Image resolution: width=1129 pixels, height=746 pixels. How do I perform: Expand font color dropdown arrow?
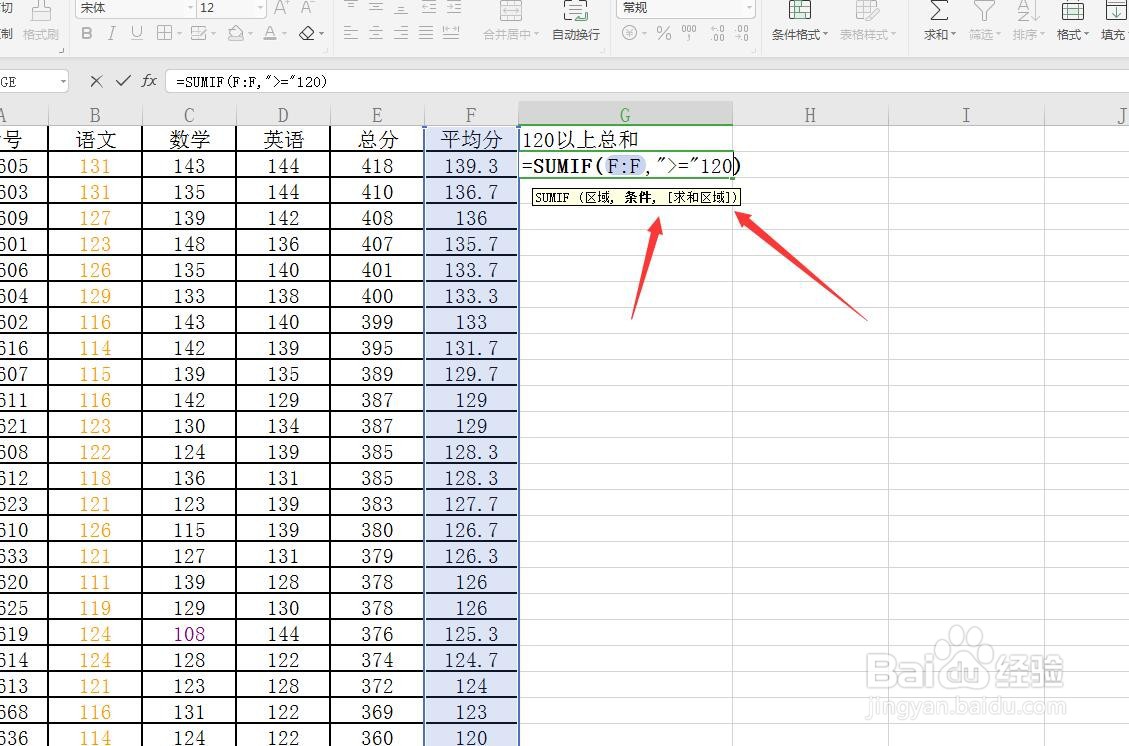tap(284, 34)
